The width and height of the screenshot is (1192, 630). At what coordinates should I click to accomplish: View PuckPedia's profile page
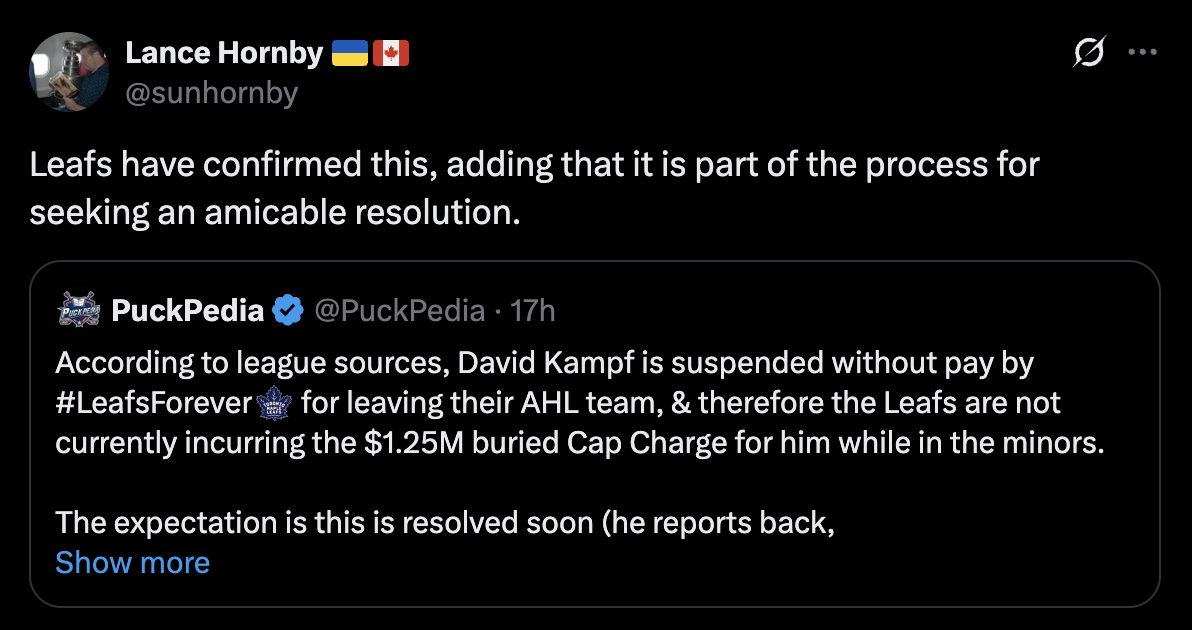[x=187, y=310]
